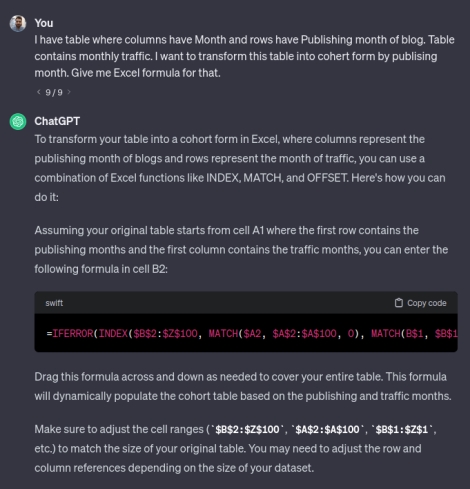The height and width of the screenshot is (489, 470).
Task: Click the swift language label
Action: click(54, 303)
